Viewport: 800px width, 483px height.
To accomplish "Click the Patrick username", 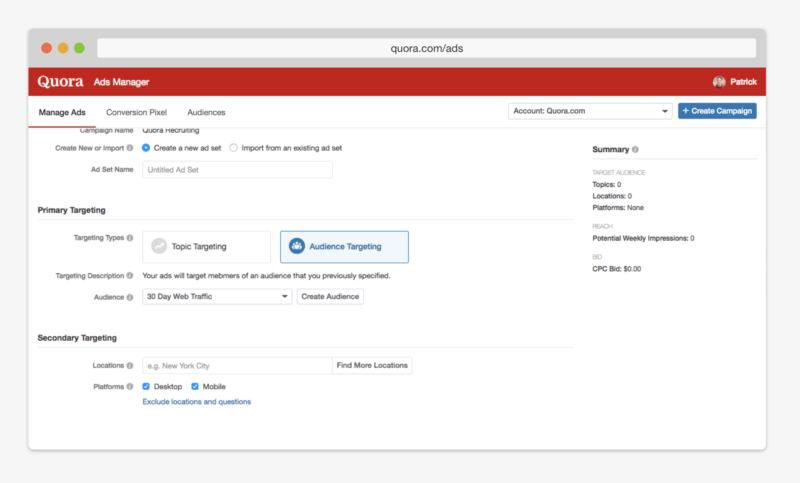I will tap(743, 82).
